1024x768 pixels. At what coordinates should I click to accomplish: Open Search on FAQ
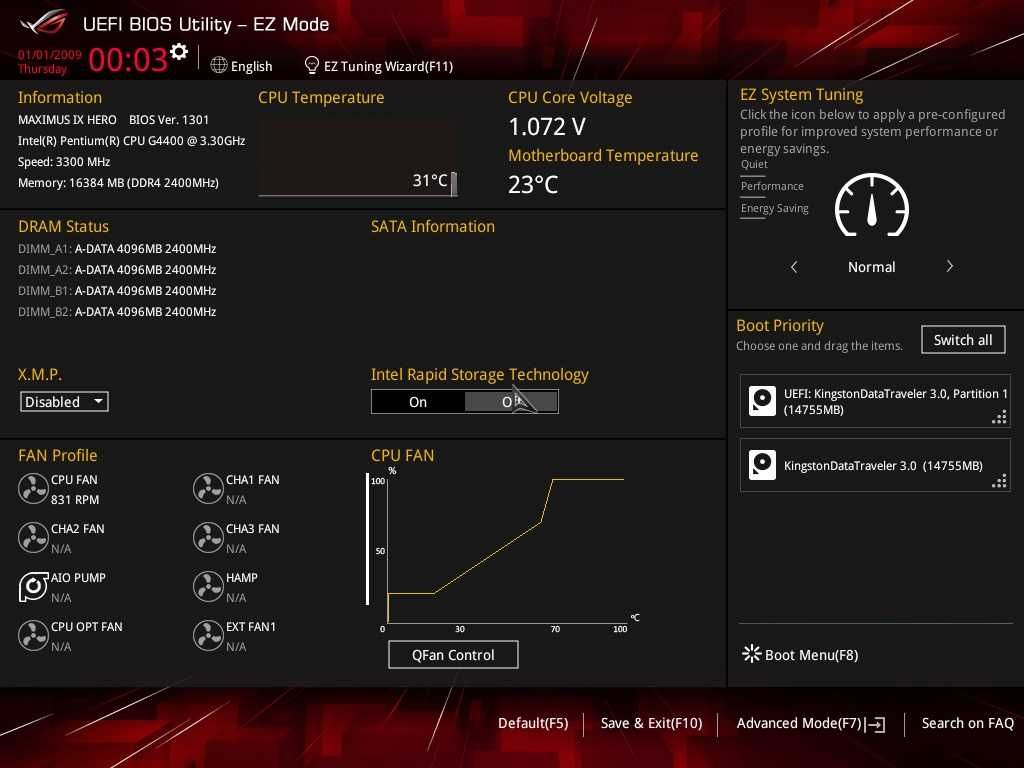(967, 723)
